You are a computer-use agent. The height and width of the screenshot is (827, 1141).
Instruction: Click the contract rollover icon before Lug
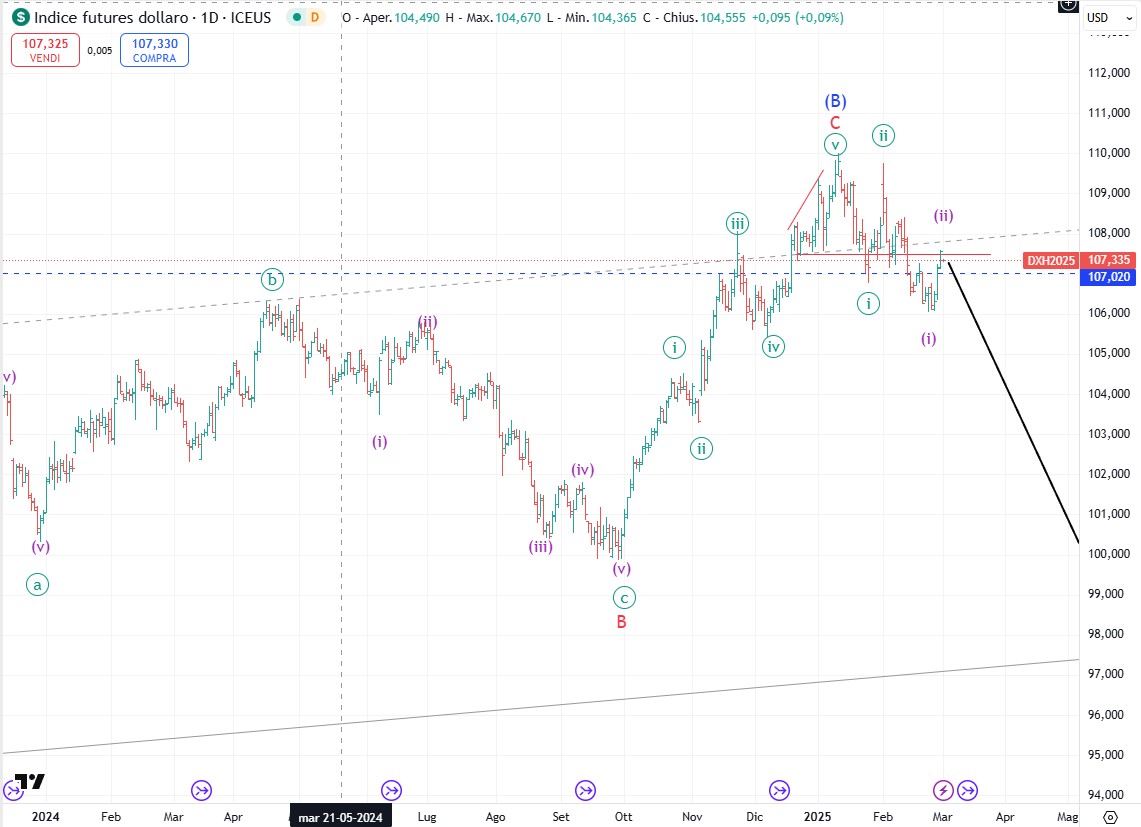(x=391, y=790)
